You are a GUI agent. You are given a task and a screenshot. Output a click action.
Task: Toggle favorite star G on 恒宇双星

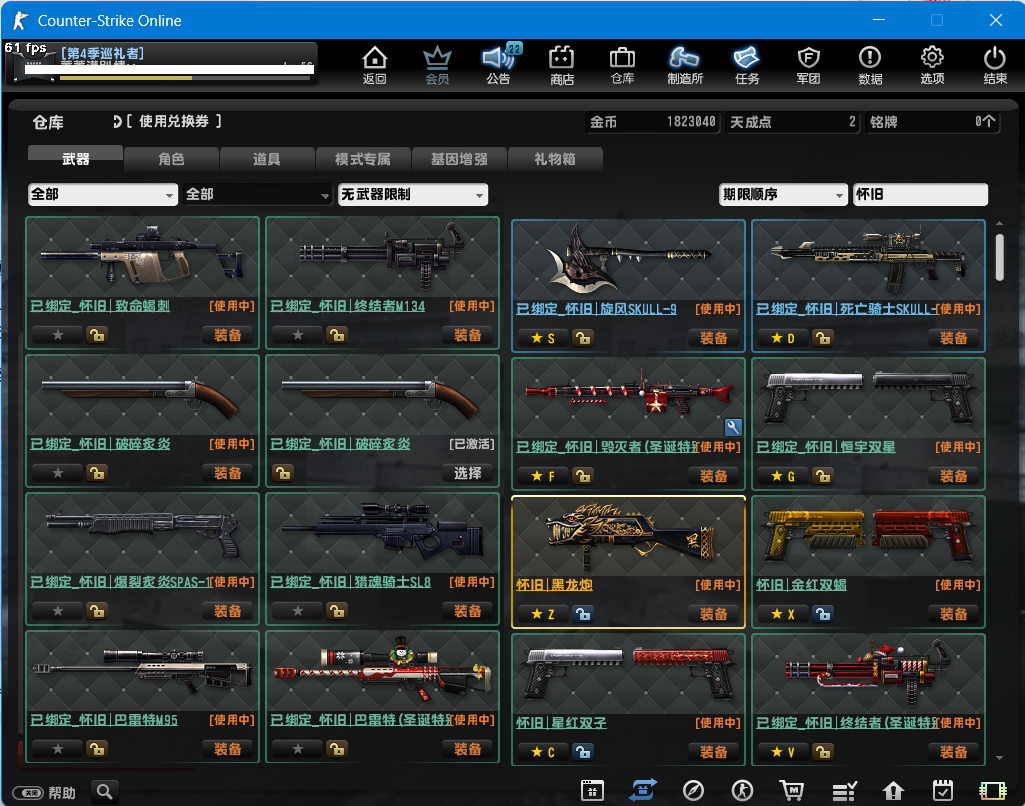782,476
